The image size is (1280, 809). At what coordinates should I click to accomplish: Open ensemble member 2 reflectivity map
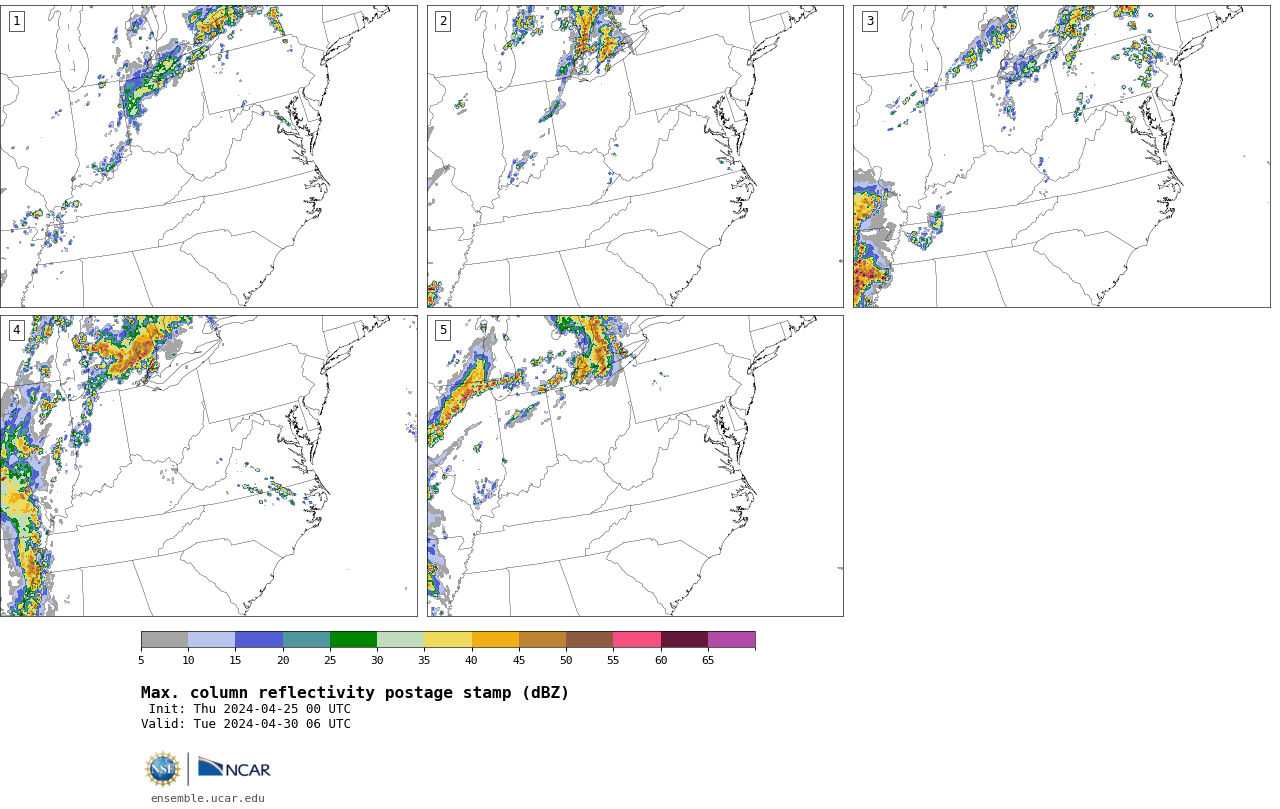[635, 156]
